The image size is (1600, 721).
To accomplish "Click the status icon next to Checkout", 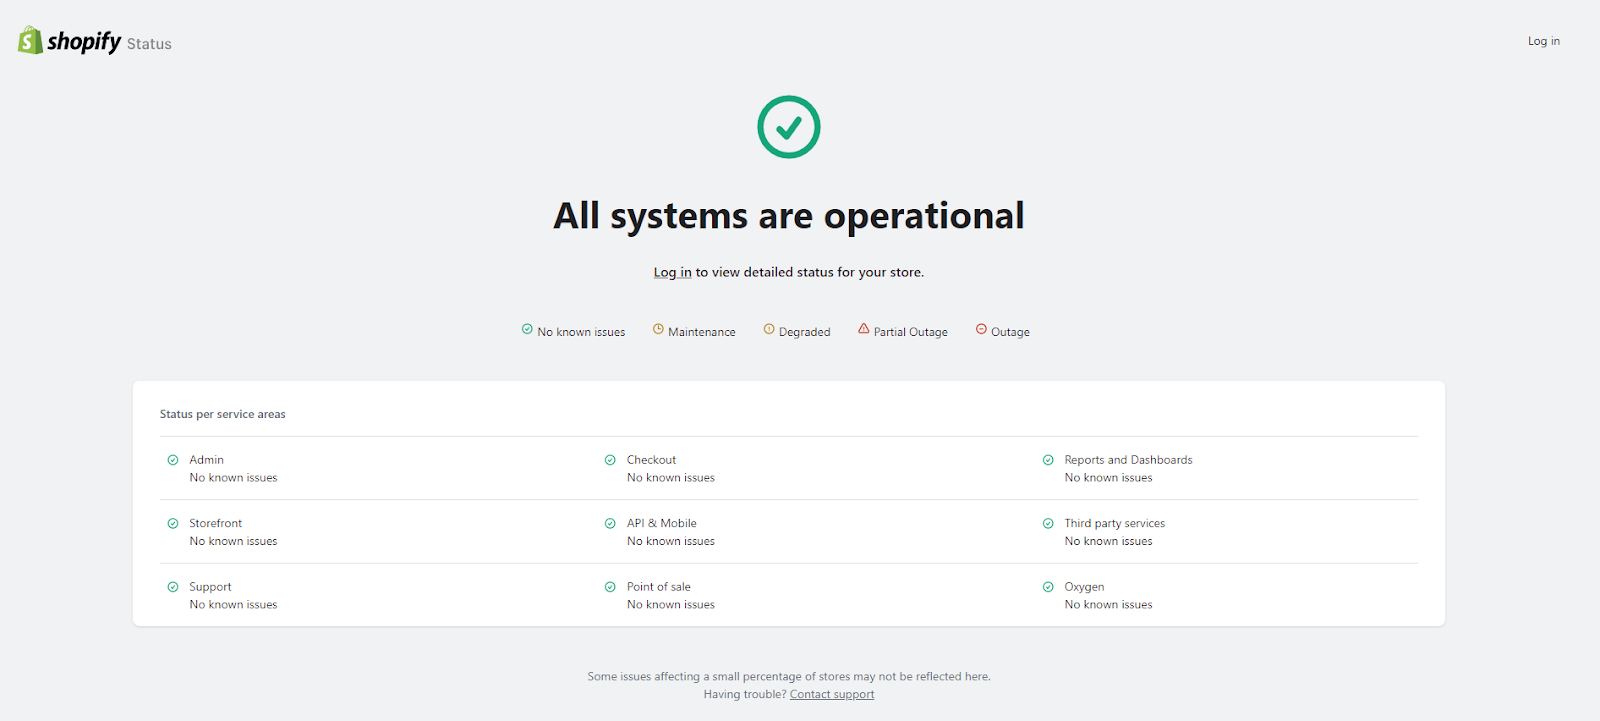I will click(610, 460).
